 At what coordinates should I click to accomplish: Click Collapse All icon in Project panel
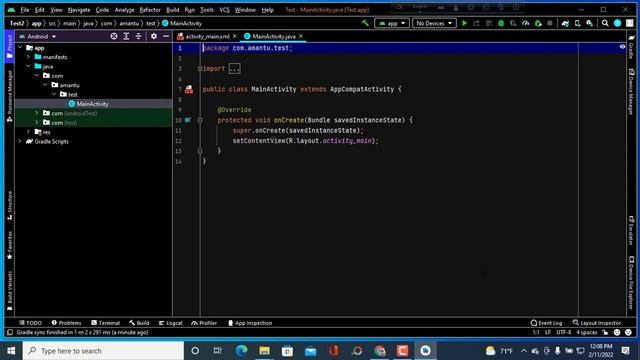[138, 36]
